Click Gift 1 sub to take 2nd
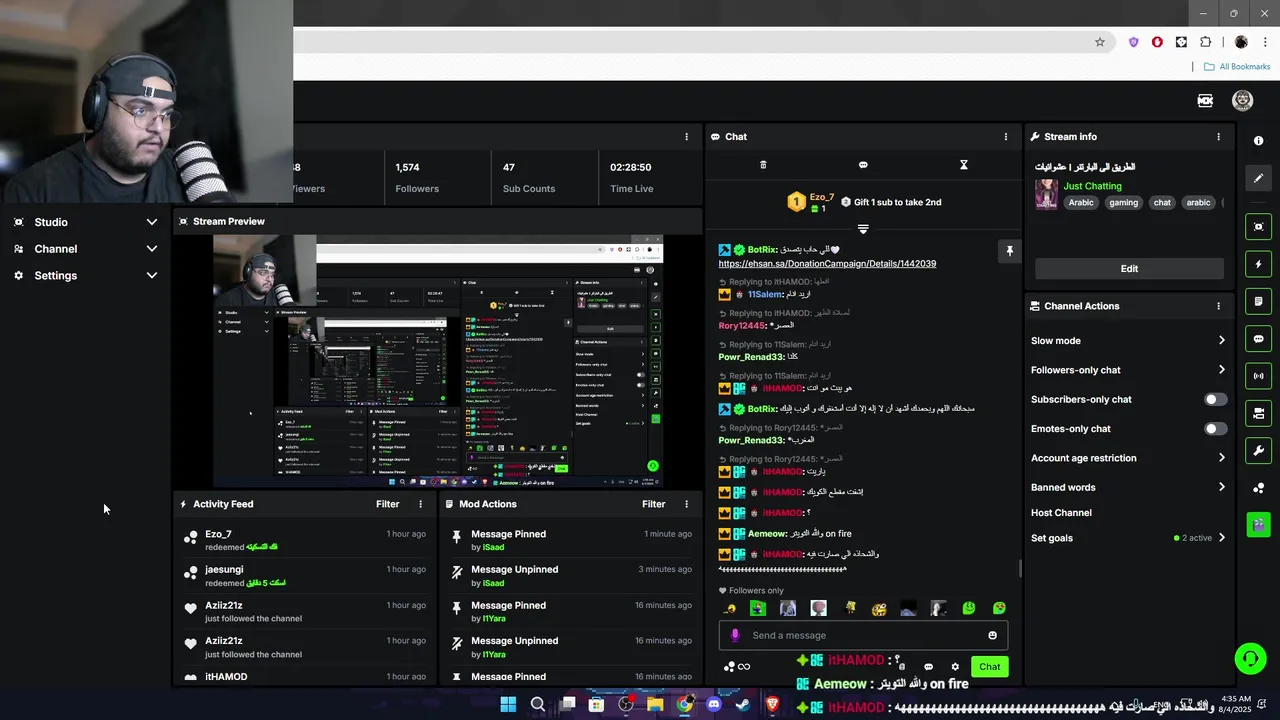 point(890,202)
